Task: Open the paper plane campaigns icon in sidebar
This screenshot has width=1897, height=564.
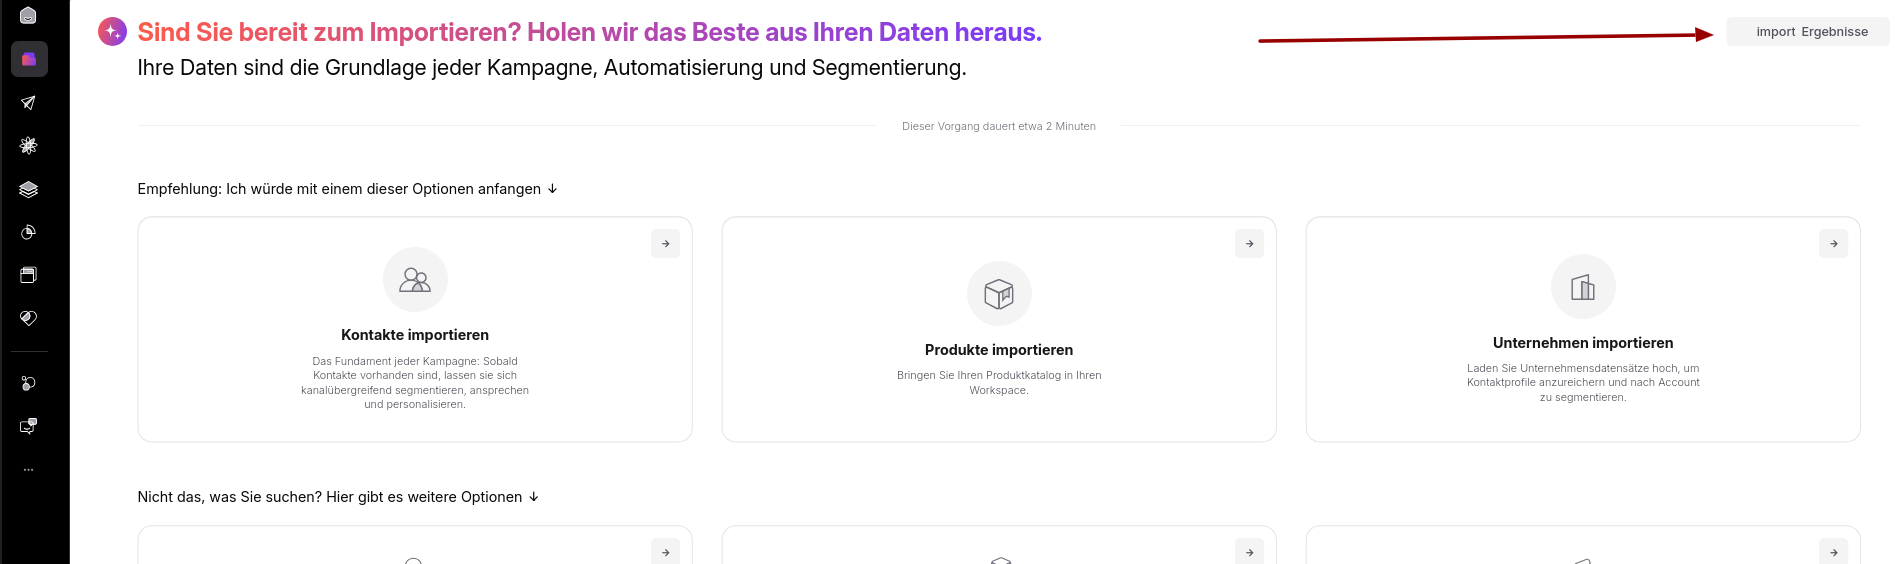Action: tap(29, 103)
